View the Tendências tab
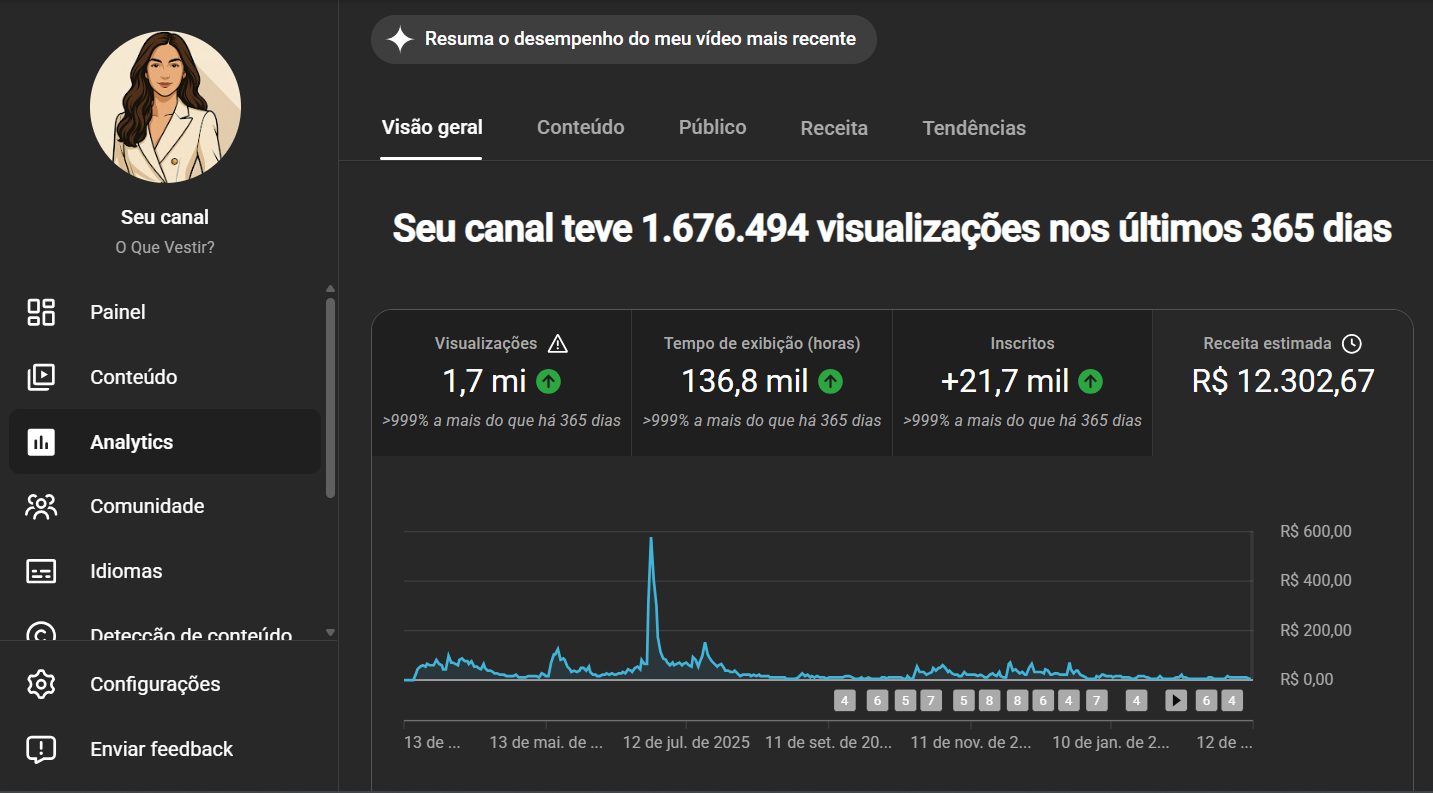 pos(973,127)
